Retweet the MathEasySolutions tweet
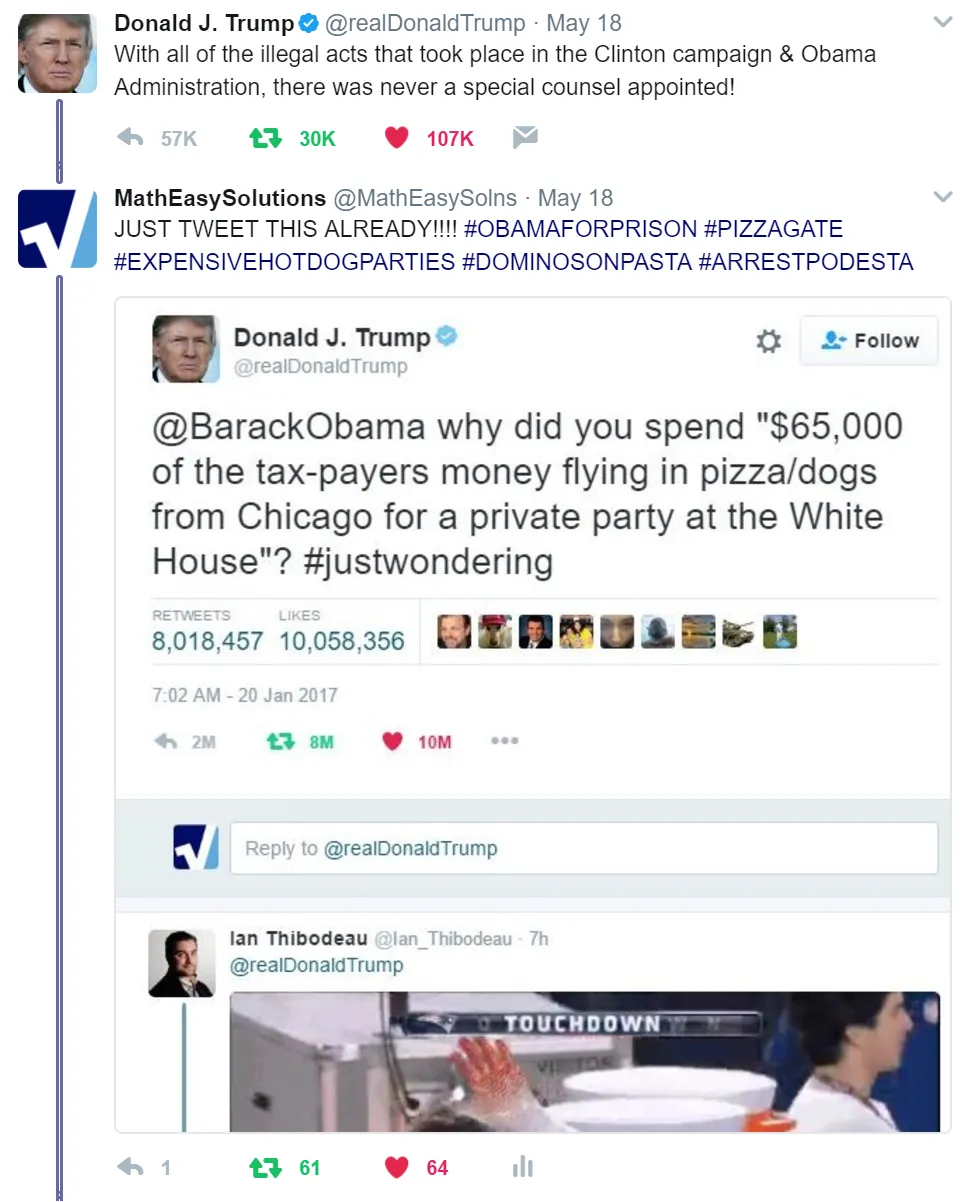 click(263, 1167)
